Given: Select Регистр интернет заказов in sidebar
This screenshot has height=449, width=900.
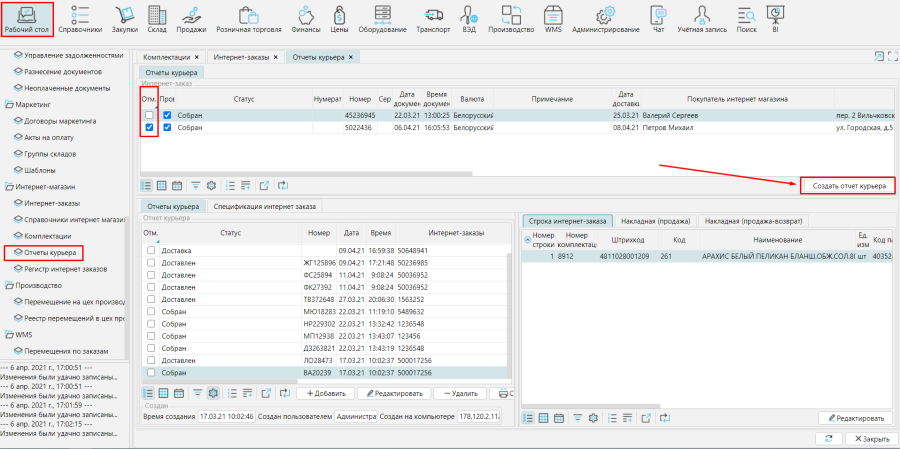Looking at the screenshot, I should click(x=66, y=268).
